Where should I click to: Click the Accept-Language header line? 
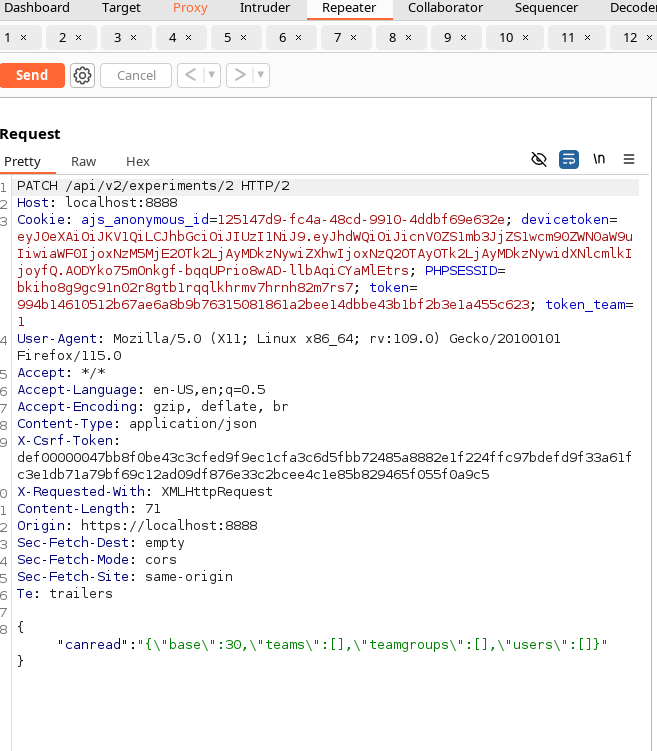point(141,390)
